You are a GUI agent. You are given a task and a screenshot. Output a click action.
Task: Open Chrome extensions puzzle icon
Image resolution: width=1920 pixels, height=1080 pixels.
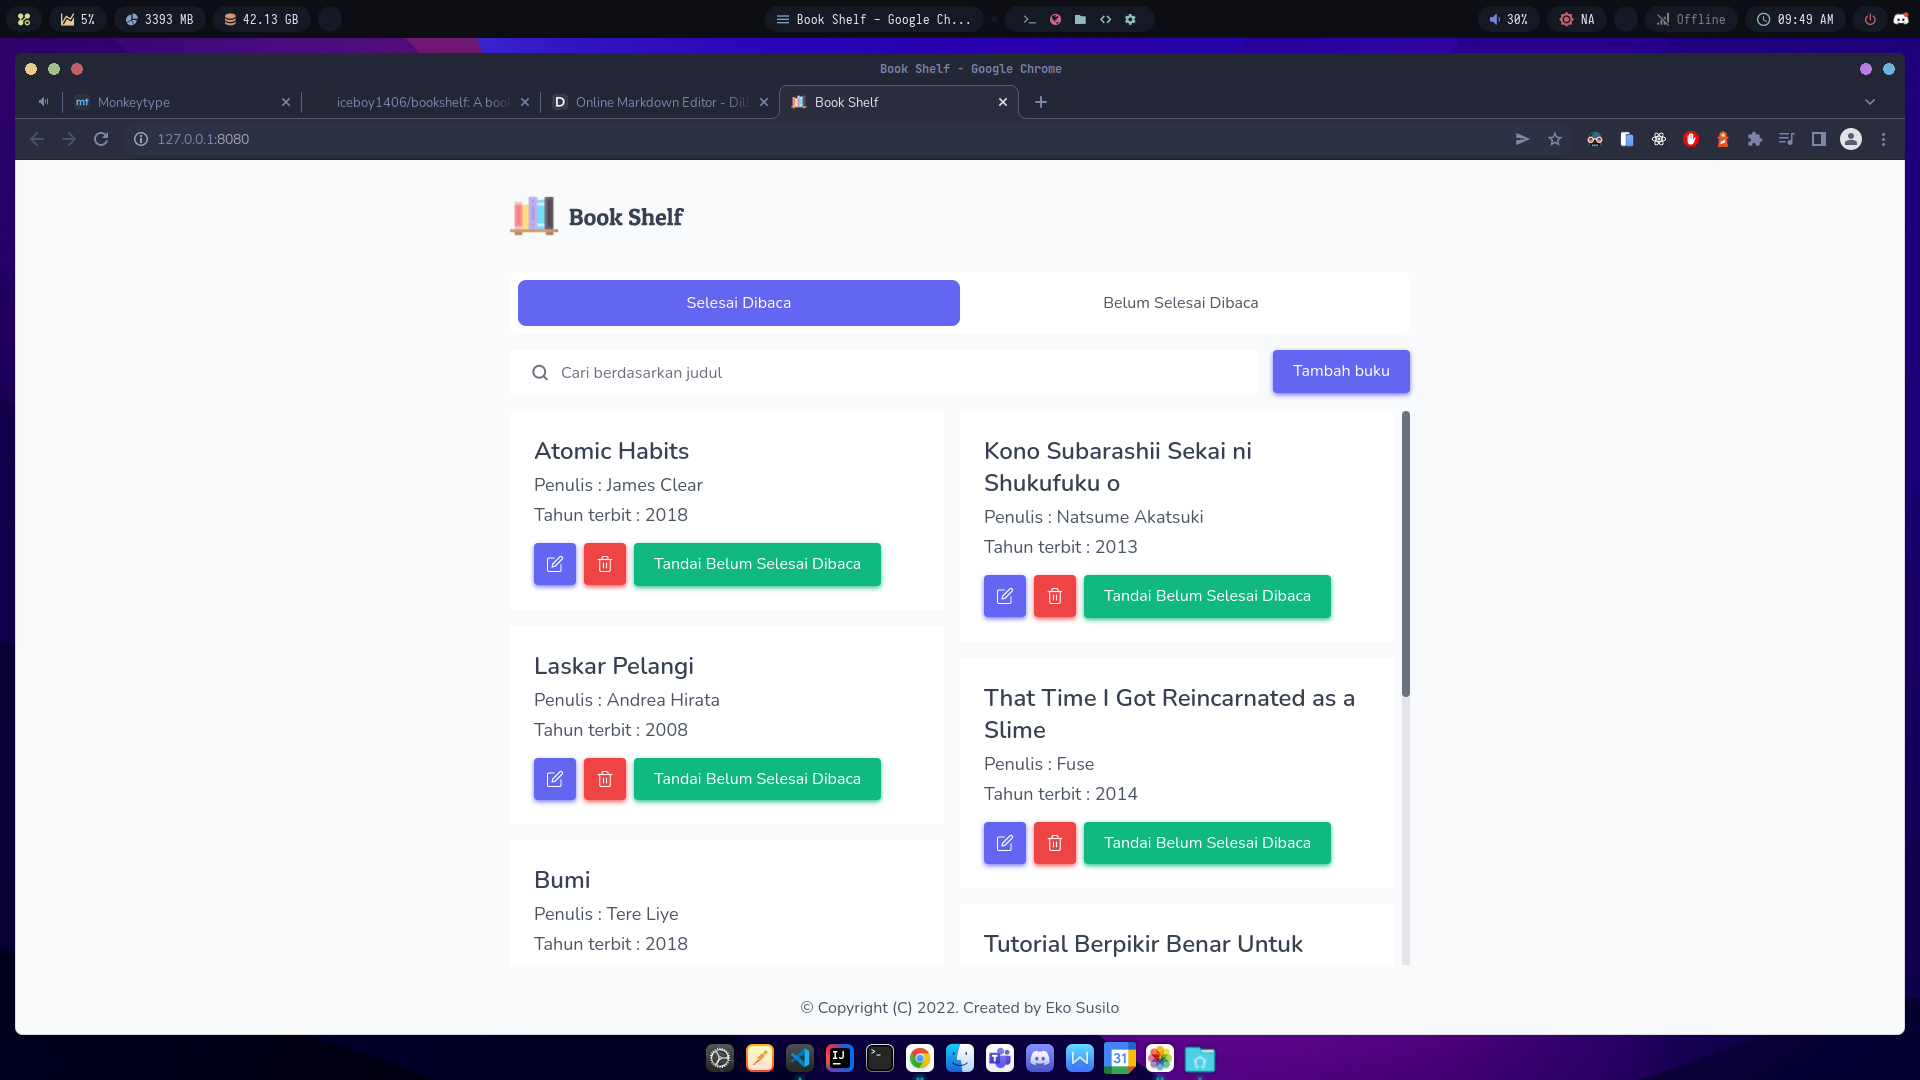(x=1755, y=139)
